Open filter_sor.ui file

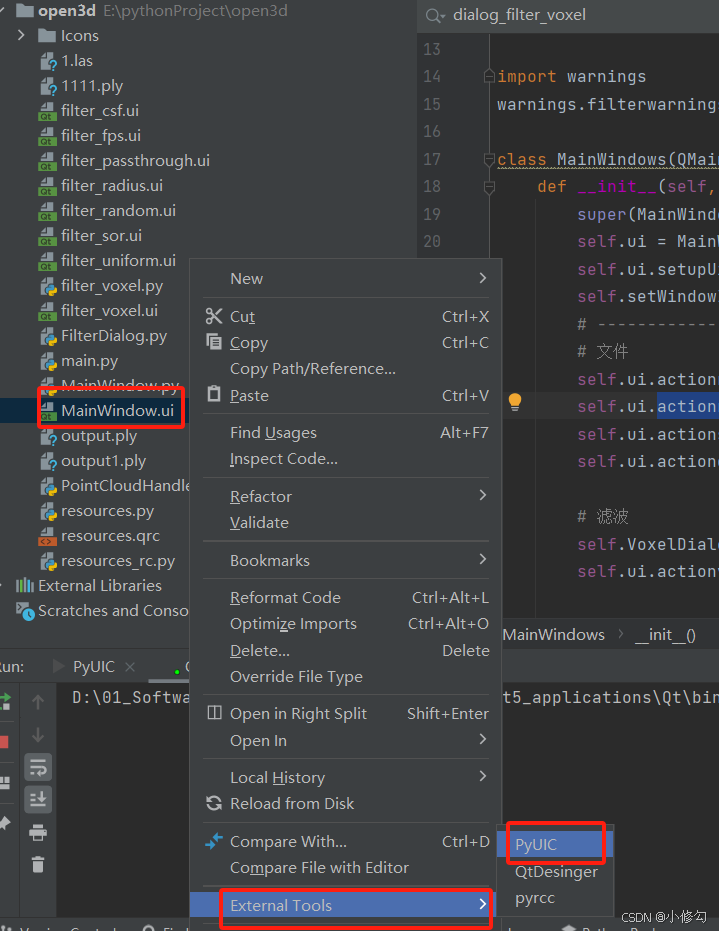[x=90, y=236]
